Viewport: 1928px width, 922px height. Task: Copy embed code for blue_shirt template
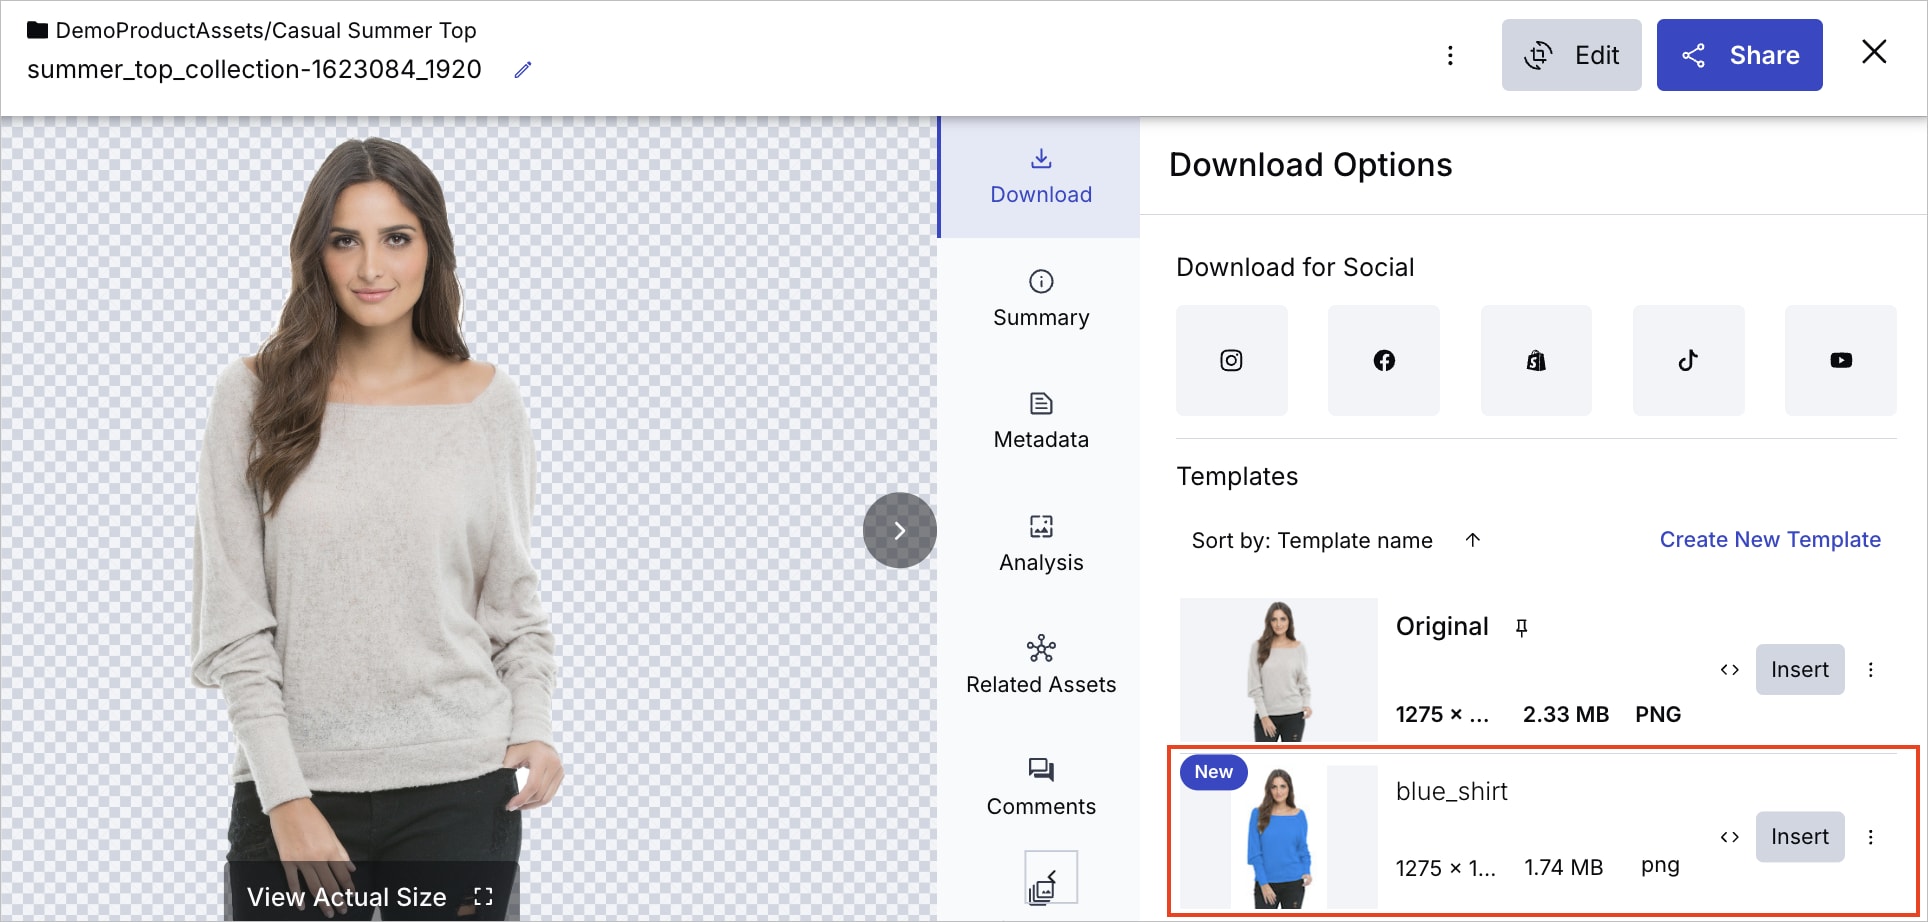pyautogui.click(x=1729, y=837)
